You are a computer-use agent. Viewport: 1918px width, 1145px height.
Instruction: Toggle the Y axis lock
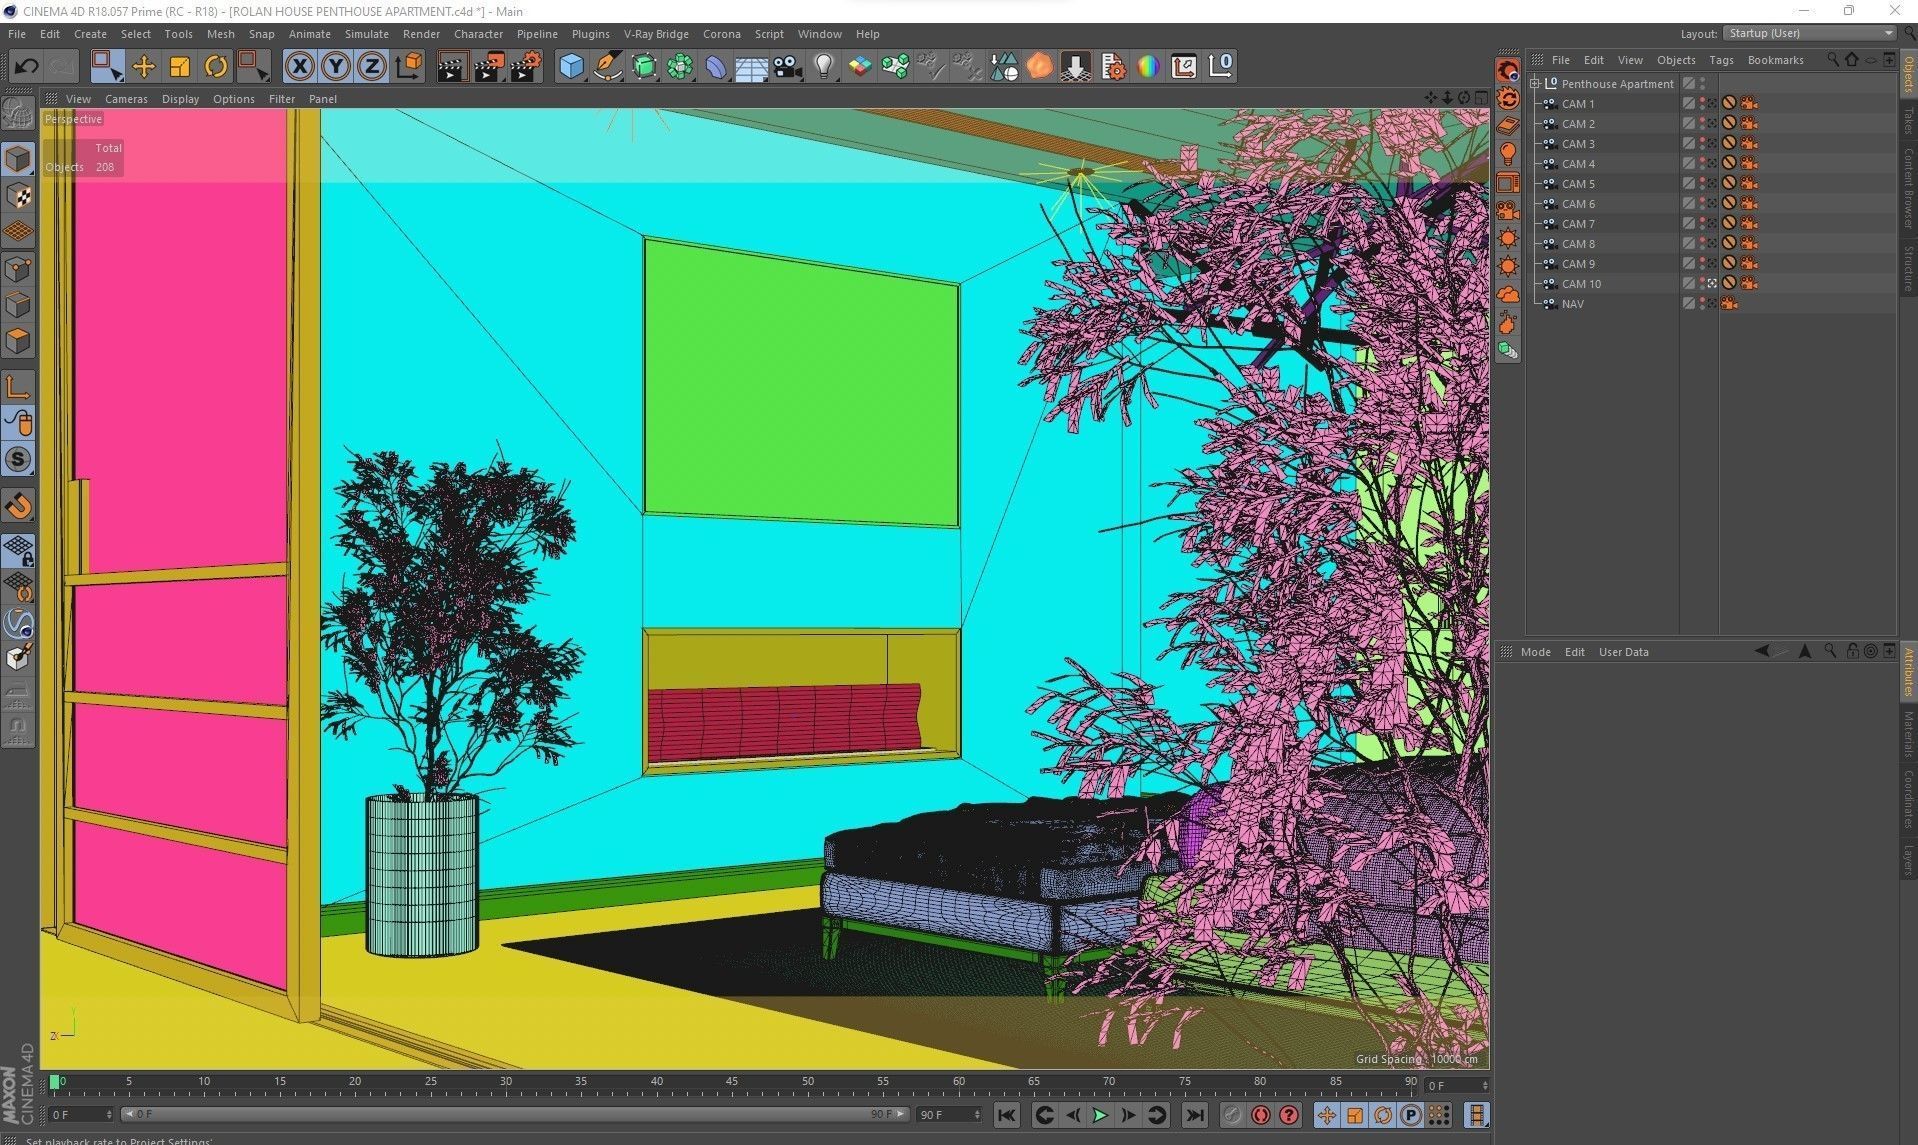(336, 67)
